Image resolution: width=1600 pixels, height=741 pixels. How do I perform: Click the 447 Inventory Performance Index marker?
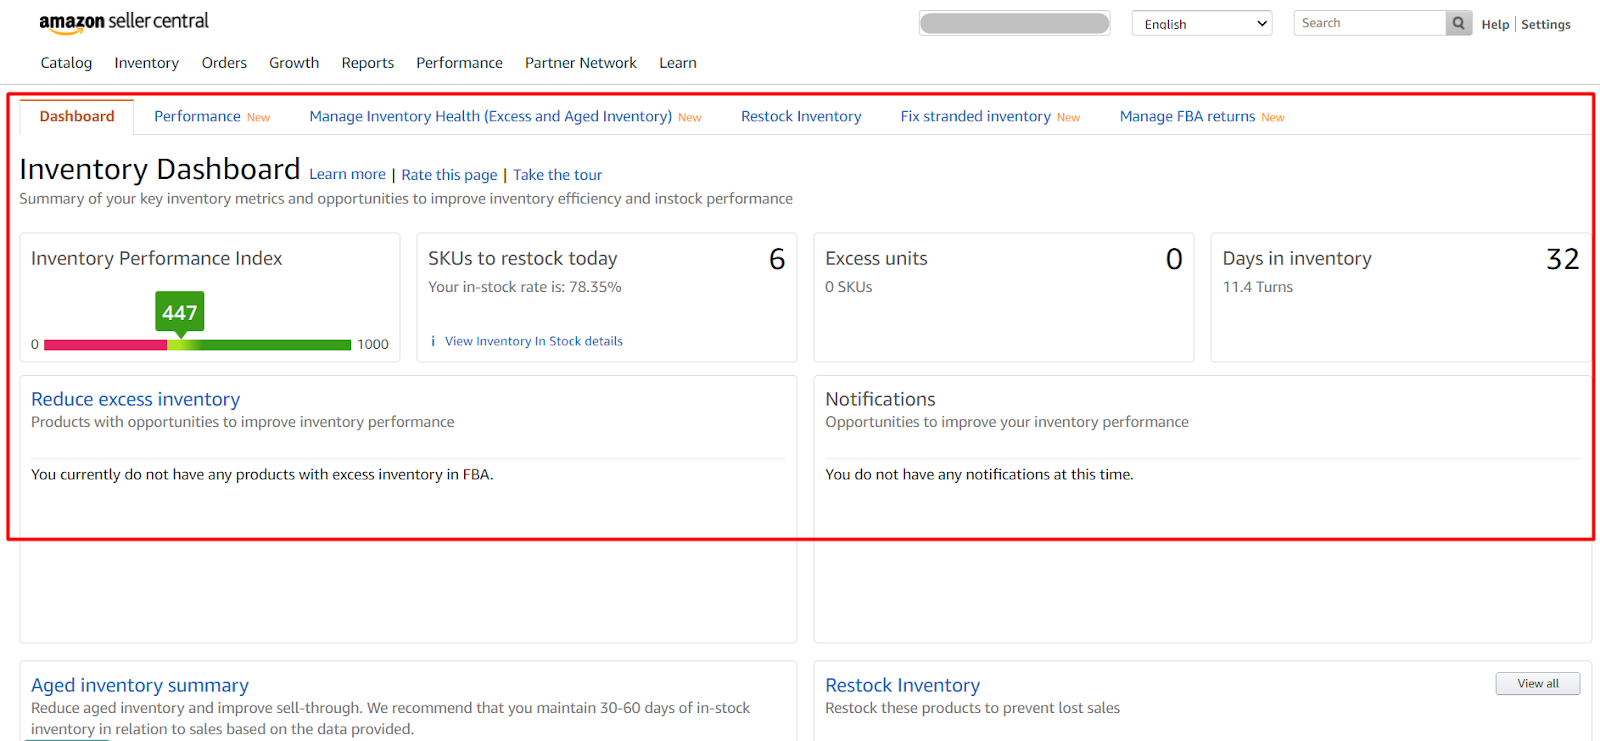tap(180, 312)
